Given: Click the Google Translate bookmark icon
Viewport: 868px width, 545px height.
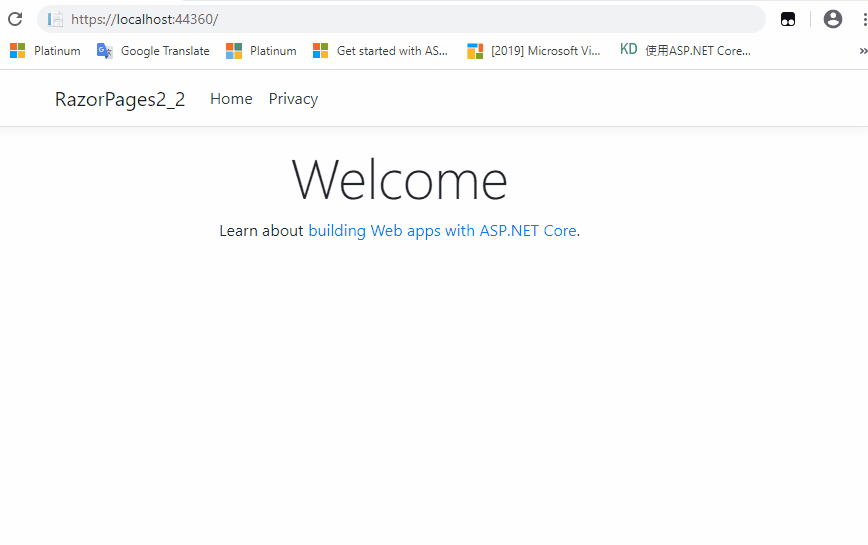Looking at the screenshot, I should pos(105,51).
